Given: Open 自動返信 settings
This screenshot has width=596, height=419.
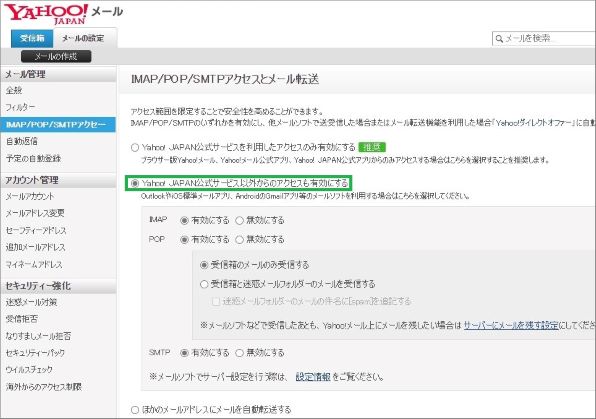Looking at the screenshot, I should click(22, 141).
